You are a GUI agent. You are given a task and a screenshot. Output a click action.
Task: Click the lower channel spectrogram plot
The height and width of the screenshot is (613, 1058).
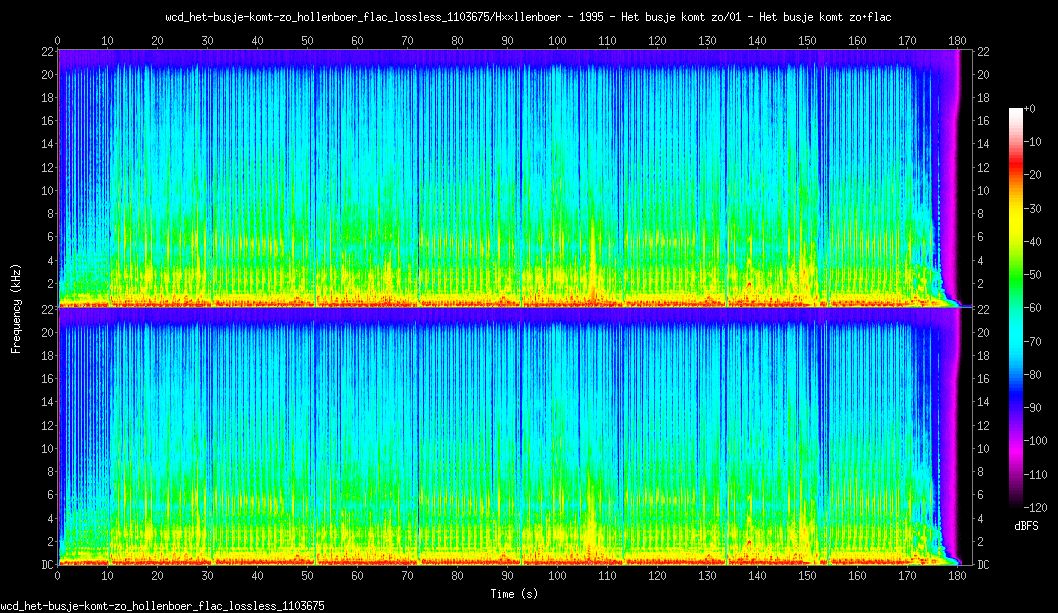(x=514, y=437)
